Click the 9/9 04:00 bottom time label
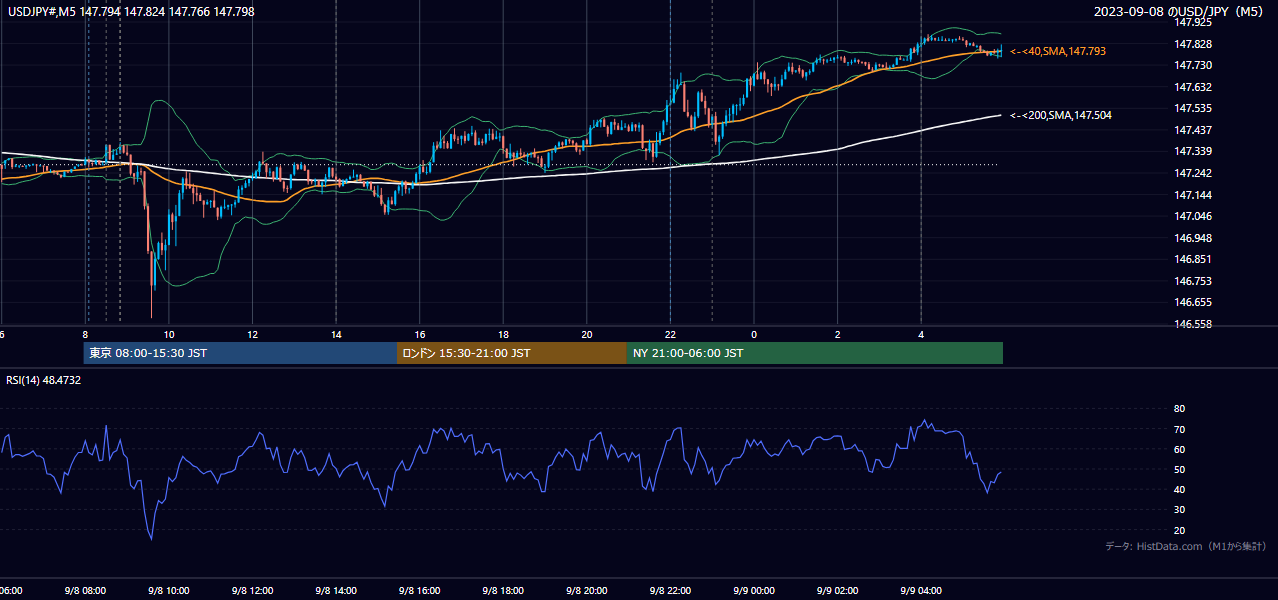This screenshot has height=600, width=1278. (921, 591)
